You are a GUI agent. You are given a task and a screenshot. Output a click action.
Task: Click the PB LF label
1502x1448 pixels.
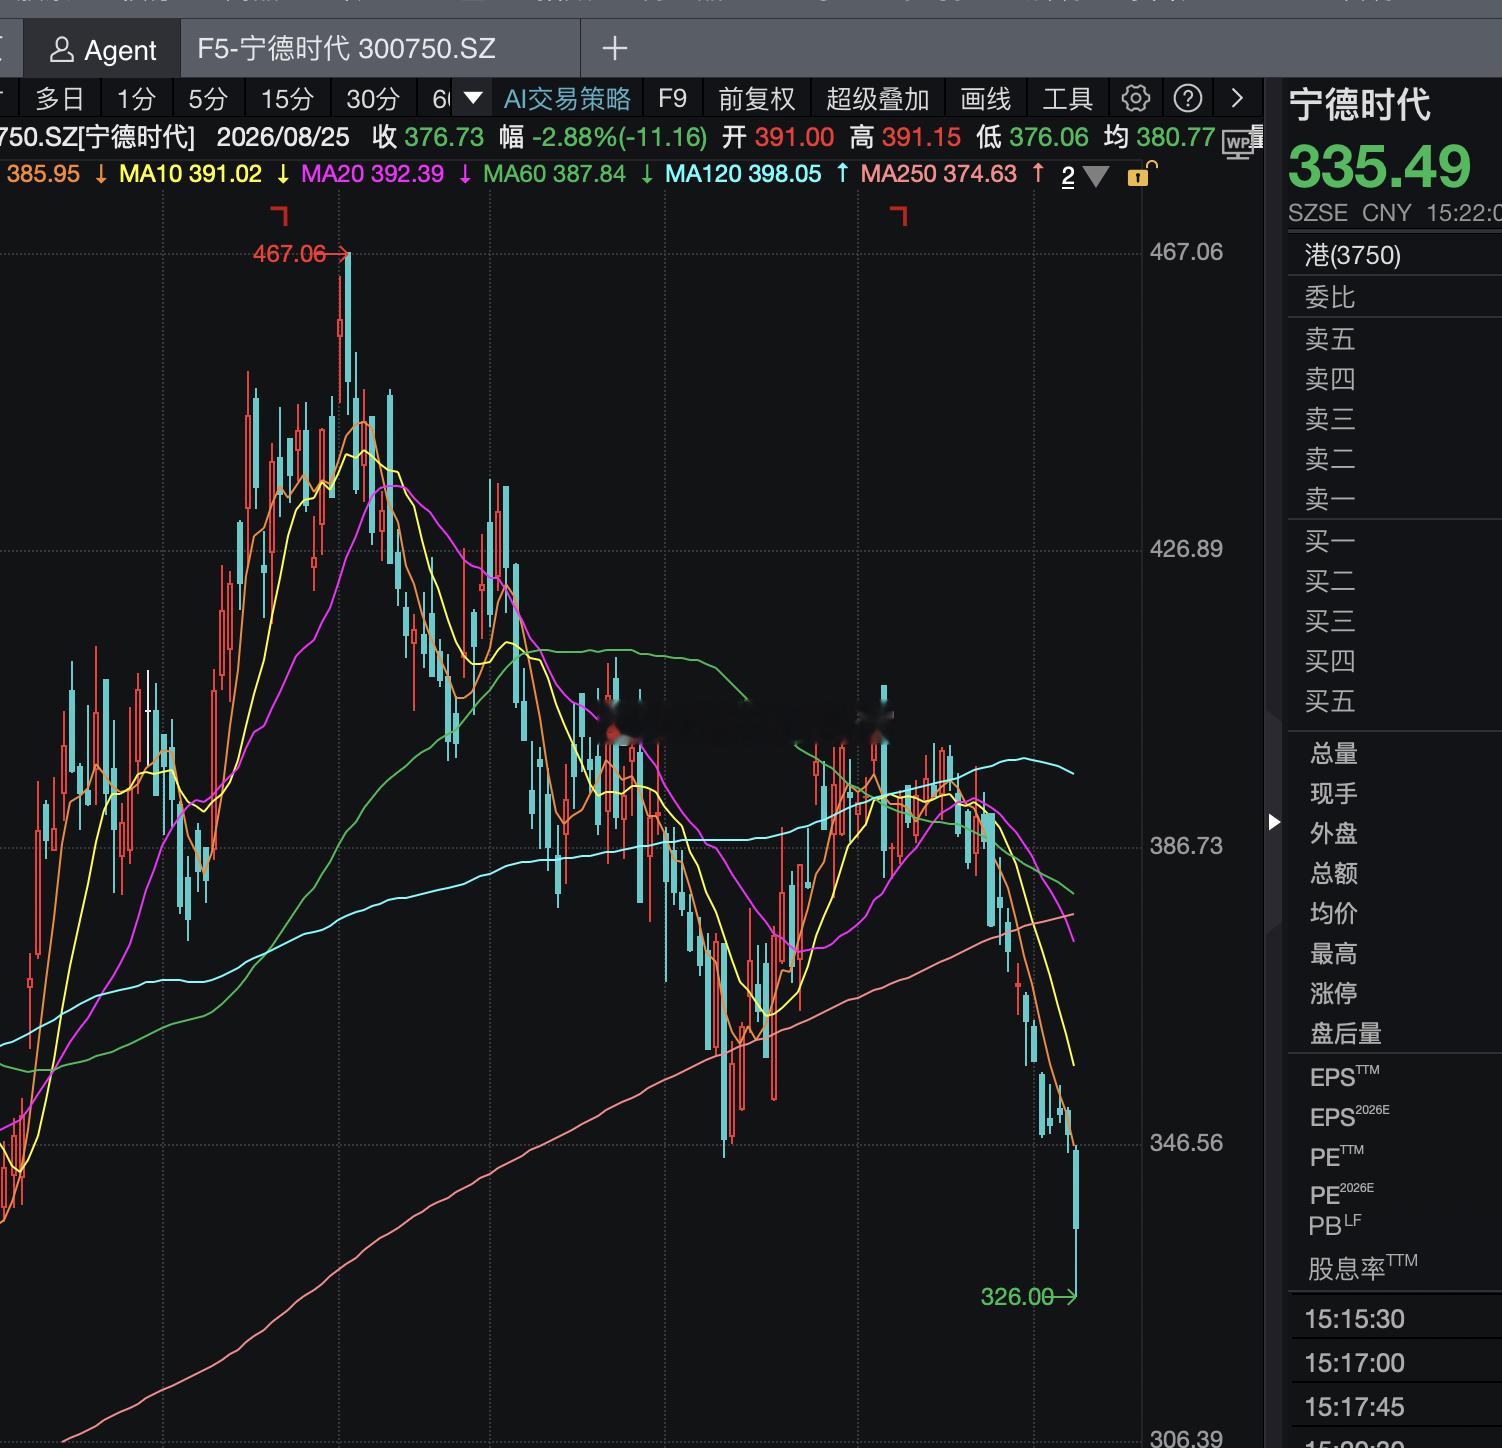pyautogui.click(x=1335, y=1225)
